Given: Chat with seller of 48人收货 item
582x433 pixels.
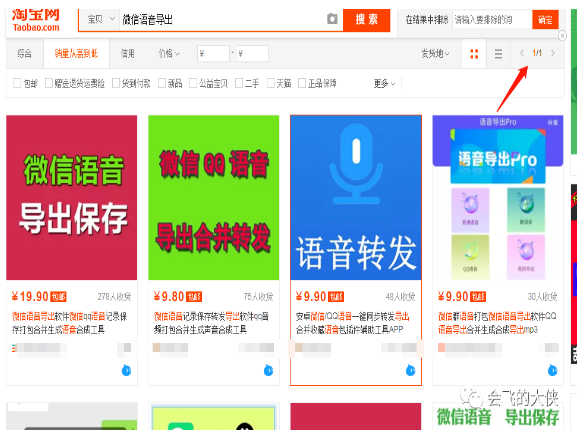Looking at the screenshot, I should pyautogui.click(x=411, y=370).
